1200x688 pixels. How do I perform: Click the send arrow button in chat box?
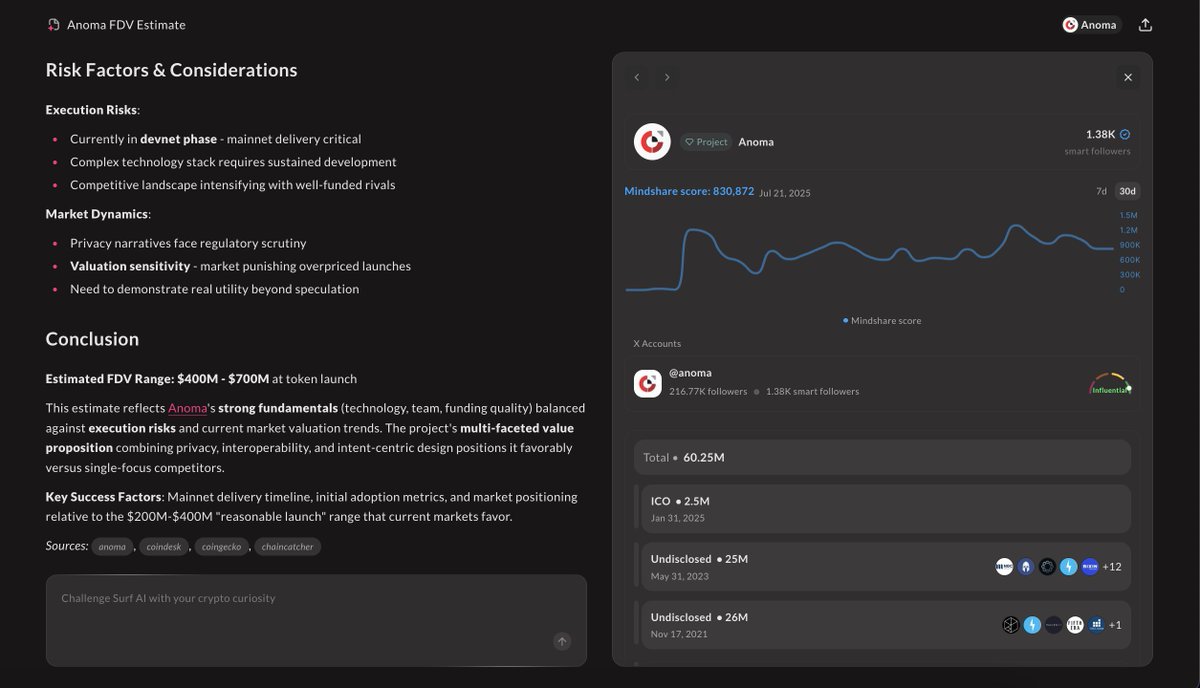pyautogui.click(x=562, y=642)
